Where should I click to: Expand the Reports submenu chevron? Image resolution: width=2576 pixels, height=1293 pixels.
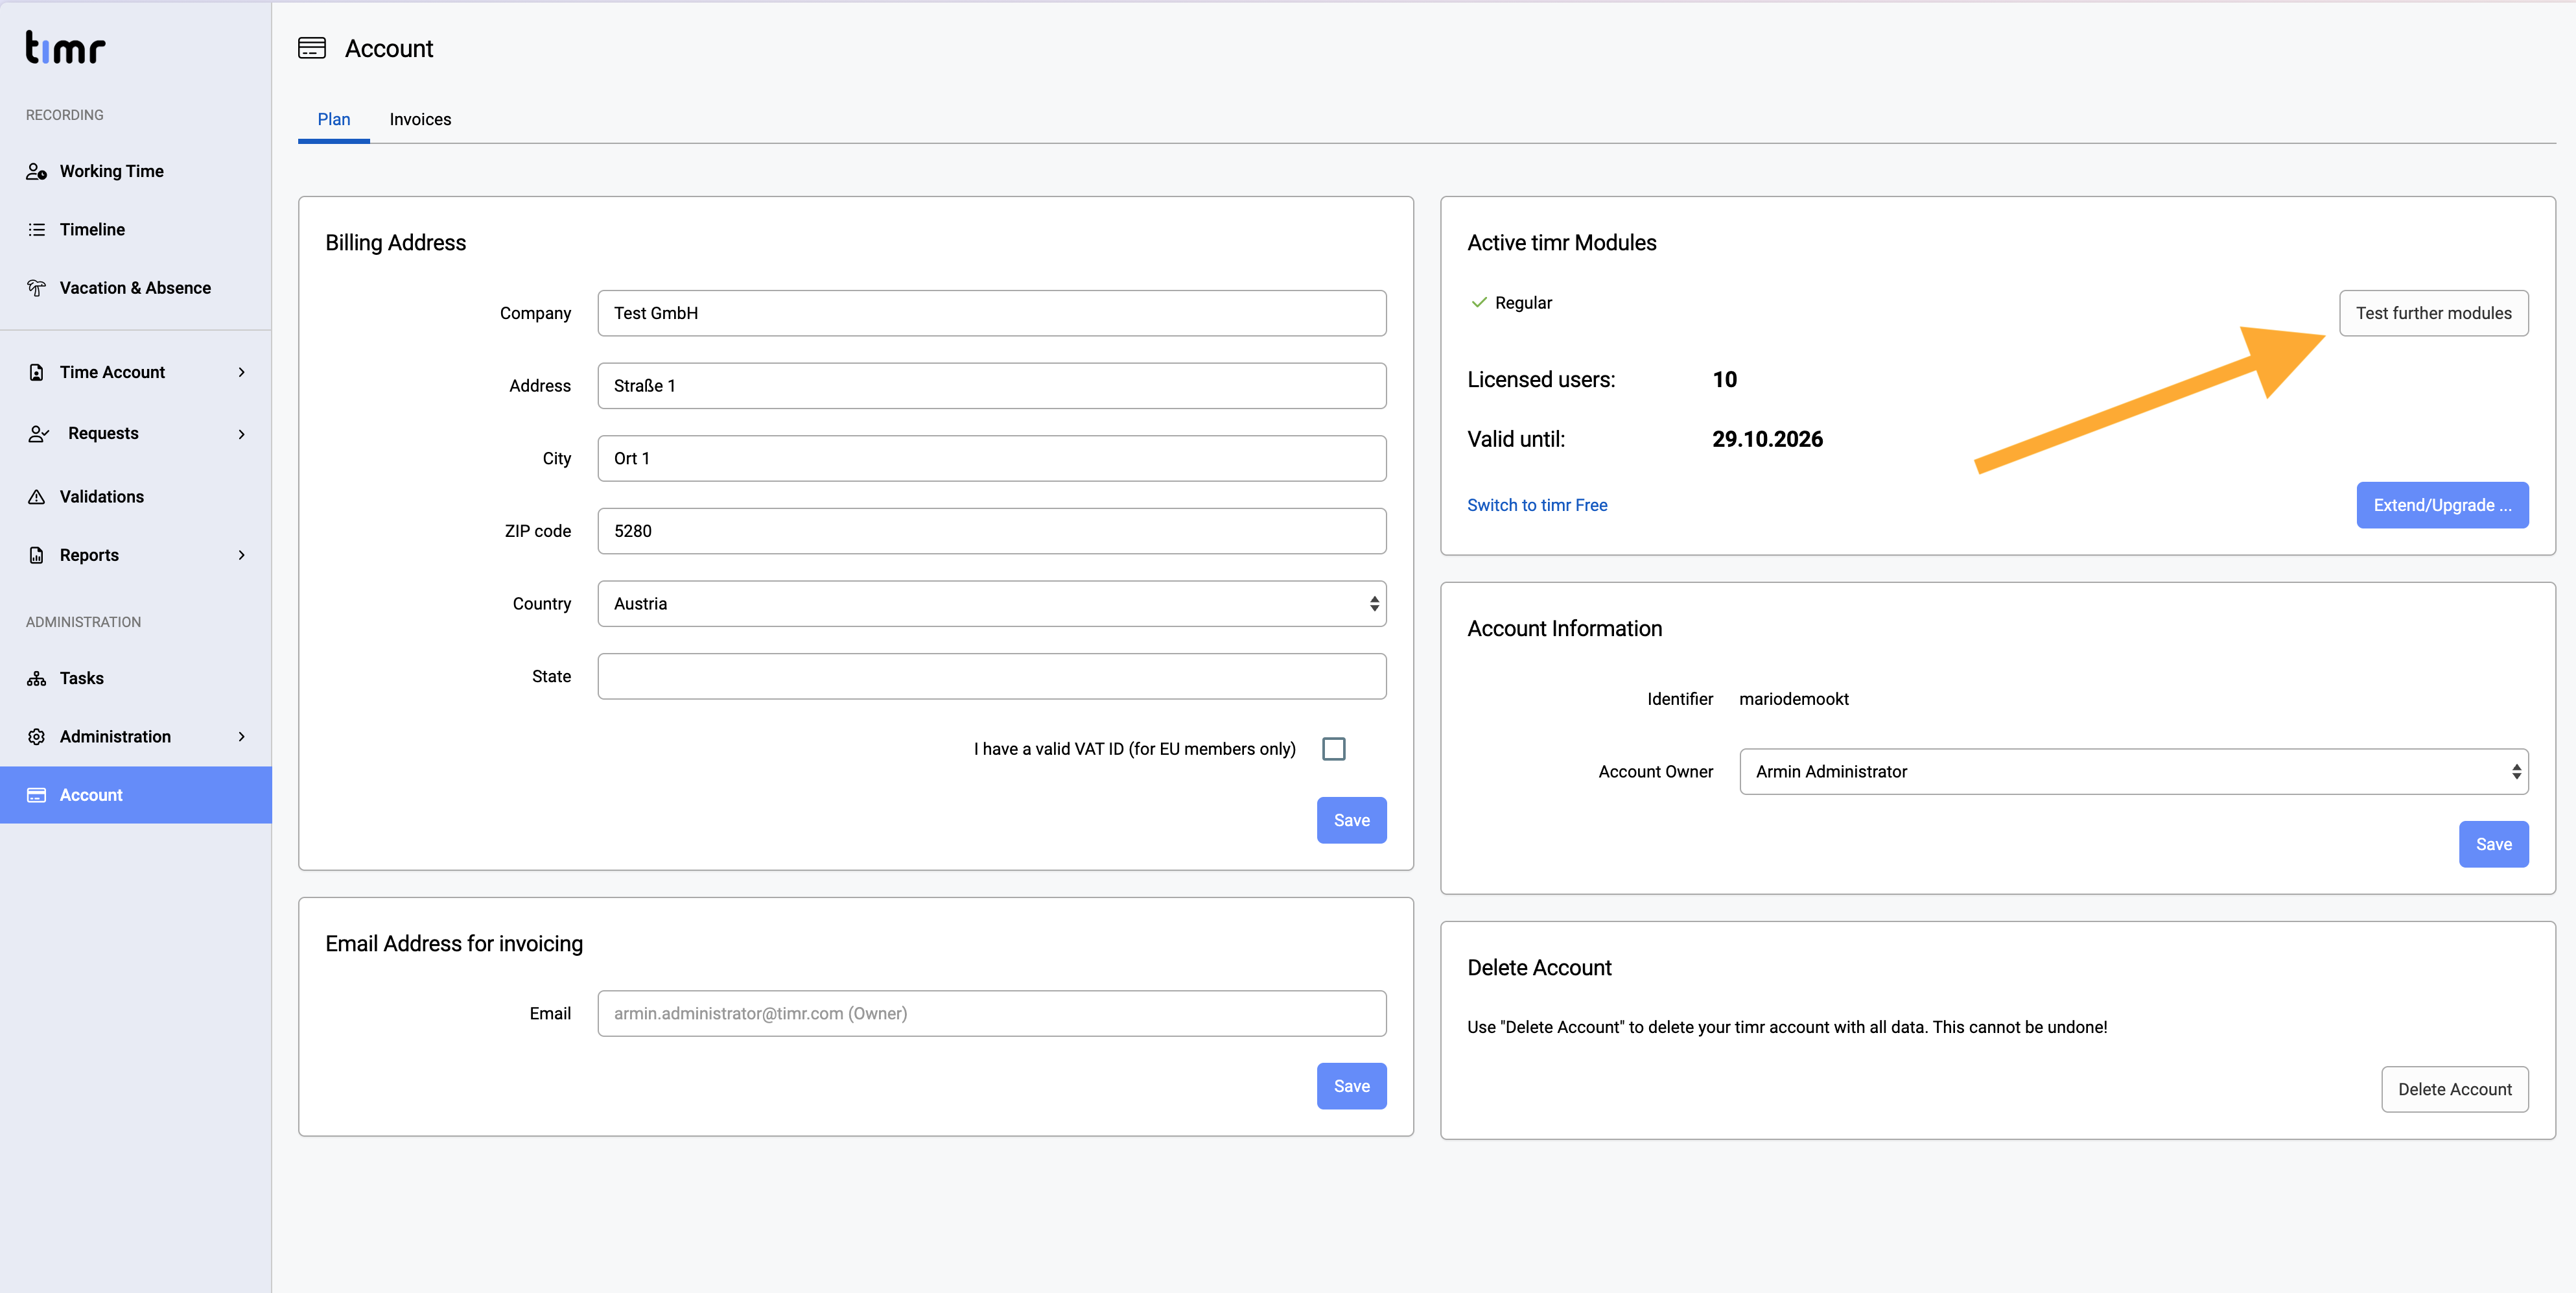241,555
